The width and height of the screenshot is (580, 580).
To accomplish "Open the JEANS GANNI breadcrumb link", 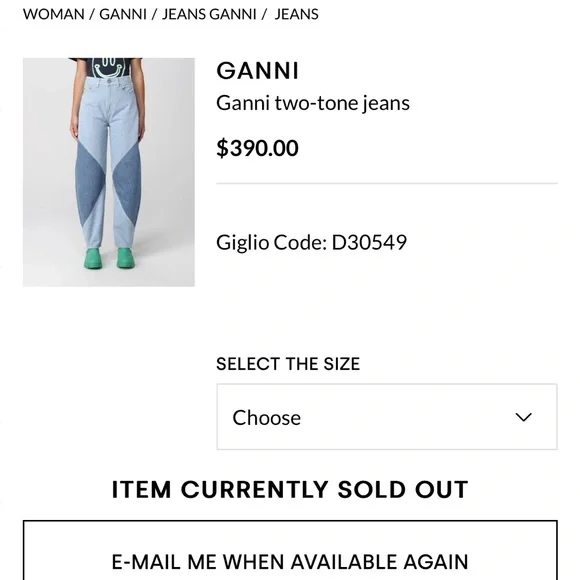I will click(209, 14).
